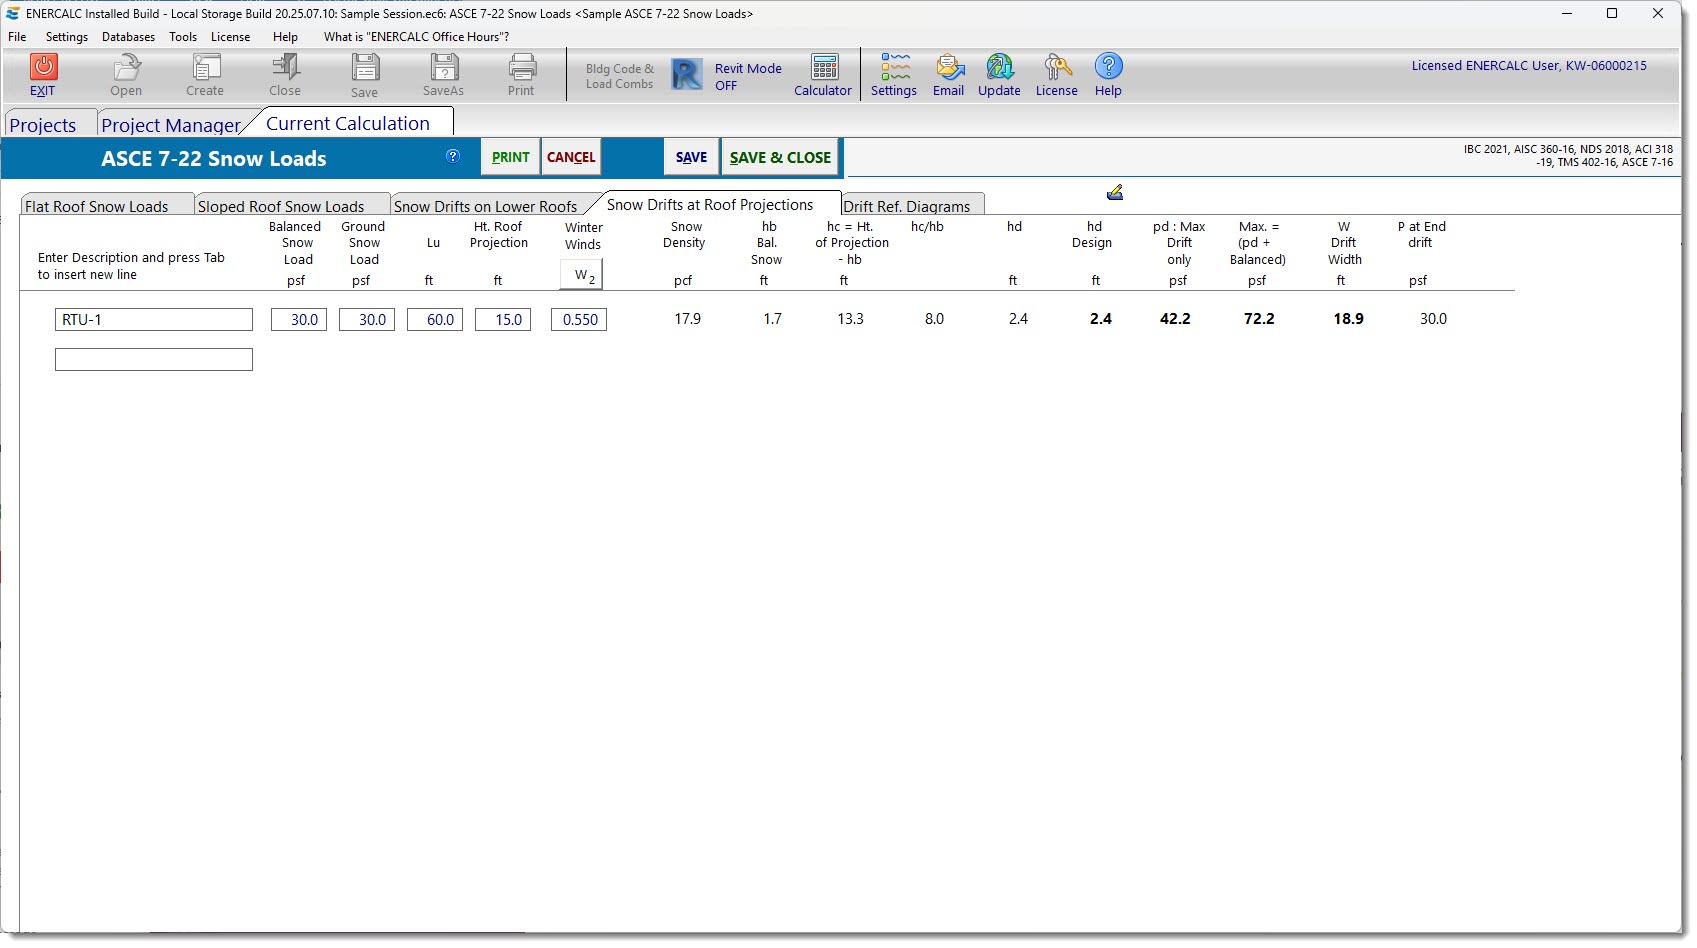Image resolution: width=1697 pixels, height=948 pixels.
Task: Open Drift Ref. Diagrams tab
Action: tap(907, 206)
